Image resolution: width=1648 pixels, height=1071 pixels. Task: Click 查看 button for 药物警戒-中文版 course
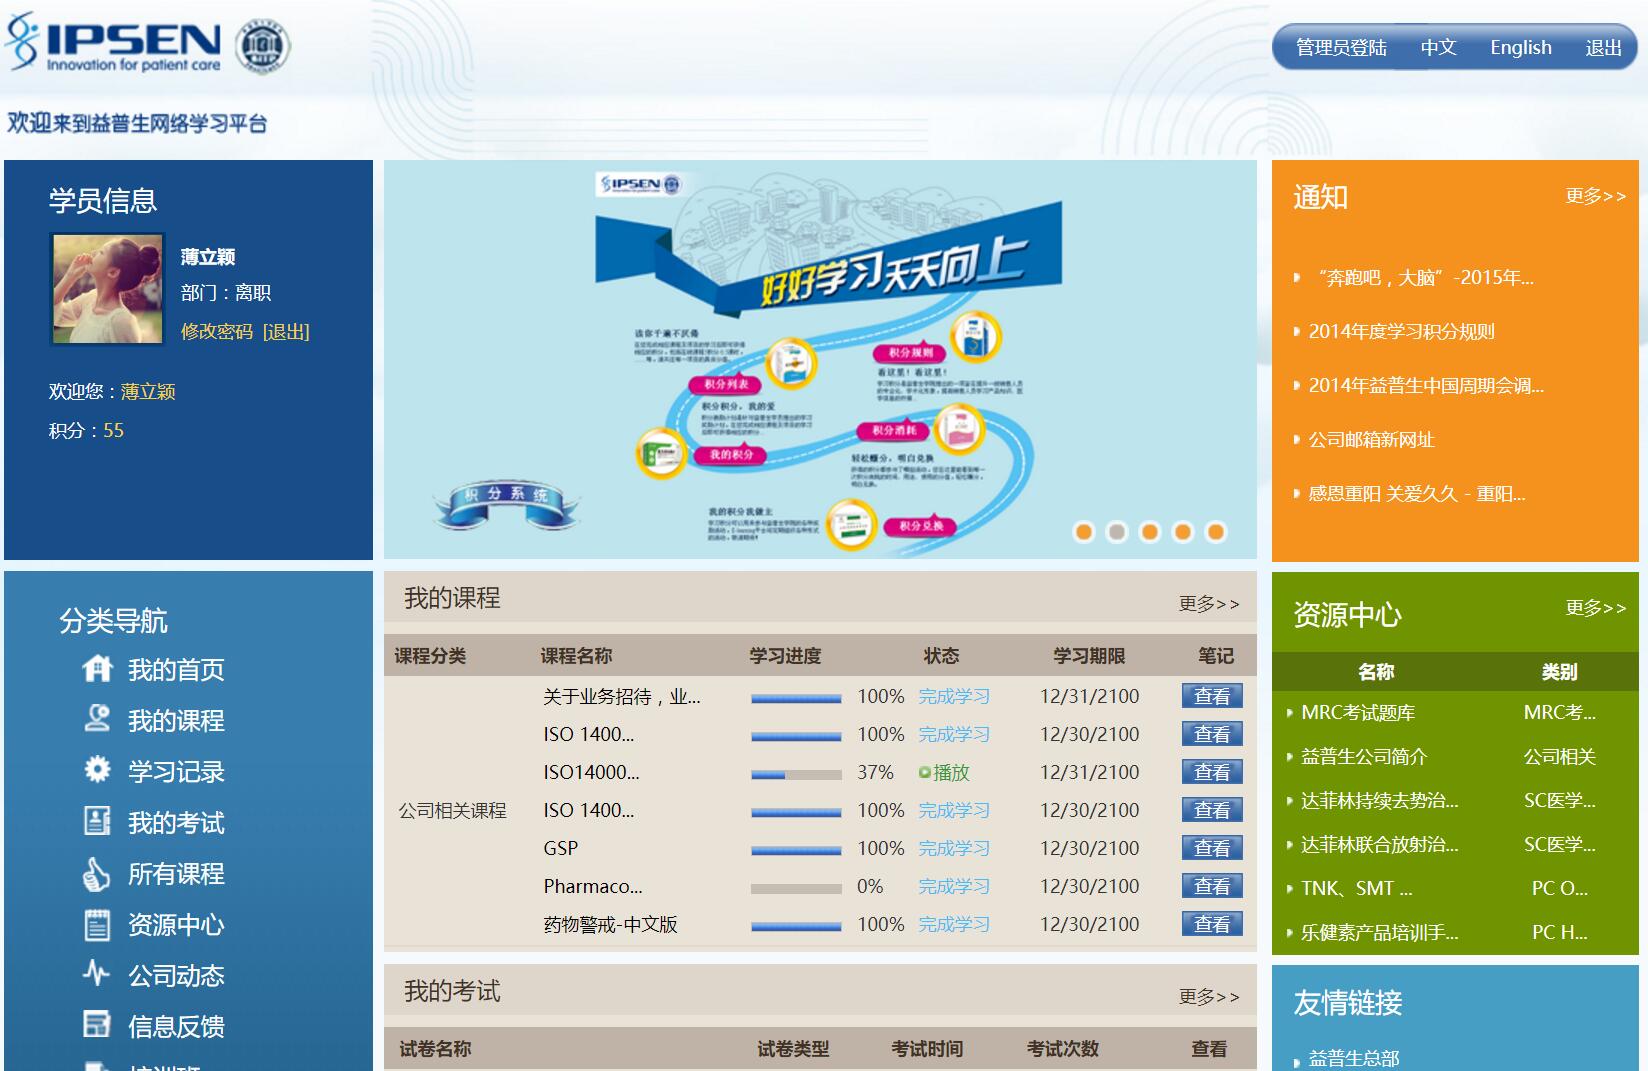1212,924
